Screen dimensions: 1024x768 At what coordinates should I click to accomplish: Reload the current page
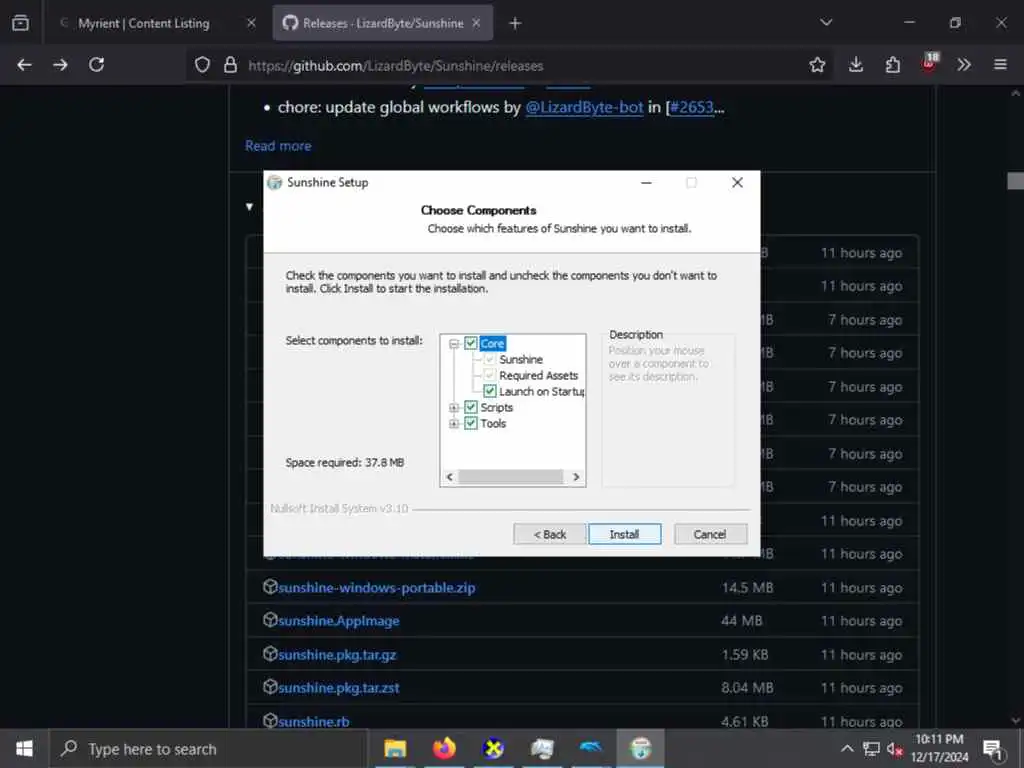(x=97, y=65)
